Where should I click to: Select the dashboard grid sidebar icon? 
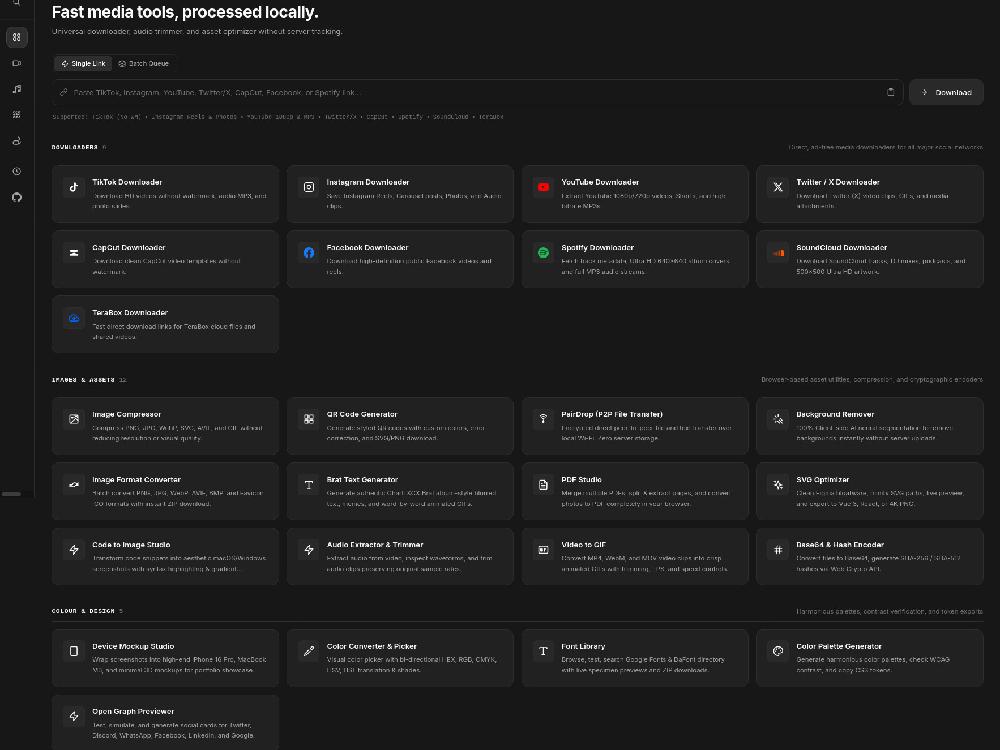pyautogui.click(x=17, y=37)
